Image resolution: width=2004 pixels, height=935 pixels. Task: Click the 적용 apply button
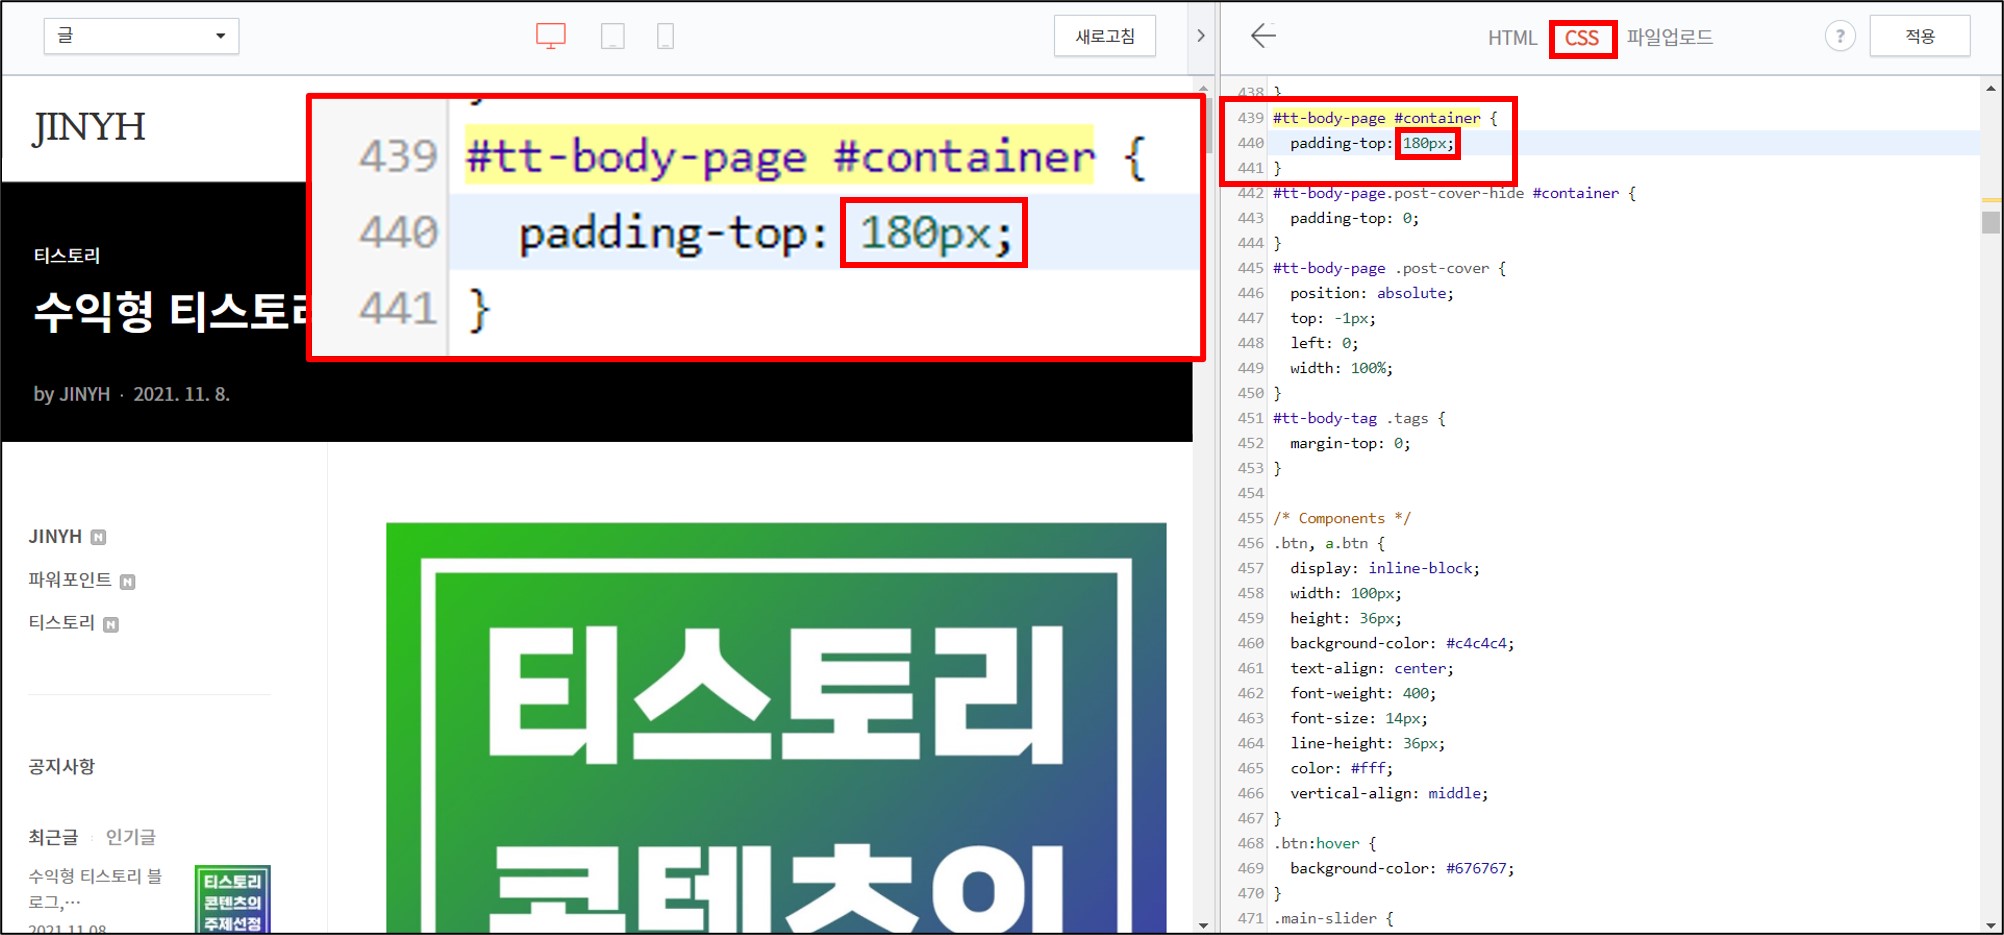pyautogui.click(x=1920, y=36)
